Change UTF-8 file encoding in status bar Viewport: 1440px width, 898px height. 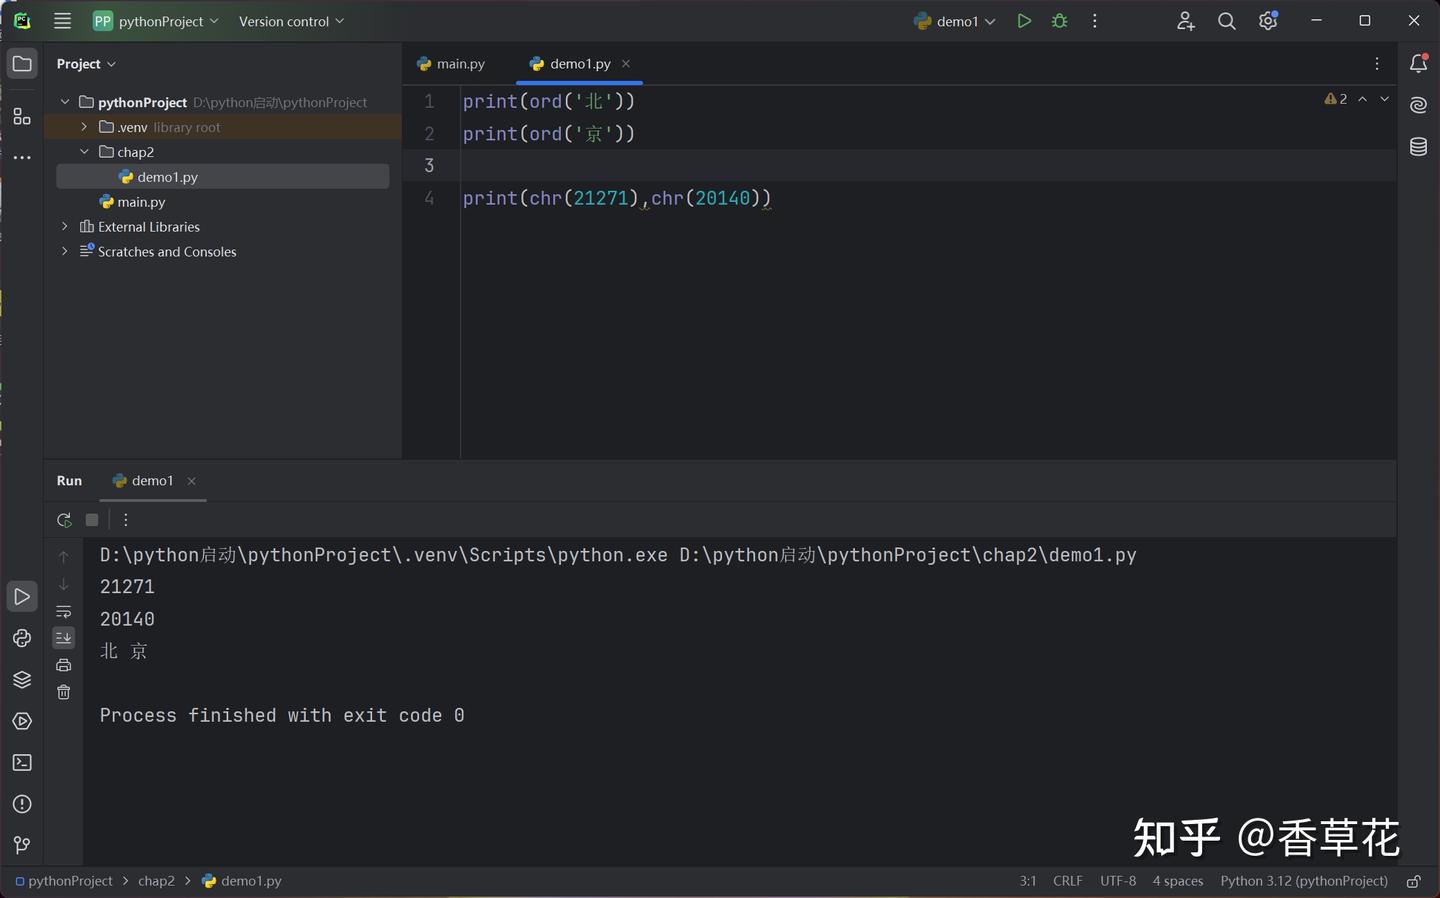[x=1118, y=881]
